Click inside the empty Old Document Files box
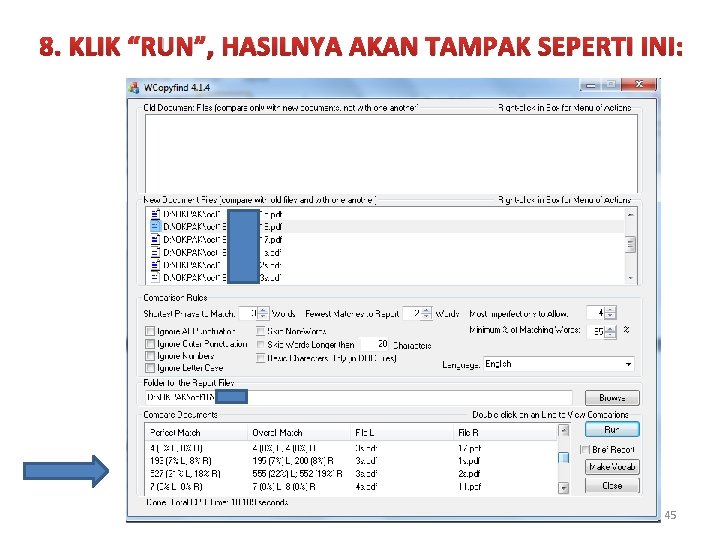 [x=391, y=153]
